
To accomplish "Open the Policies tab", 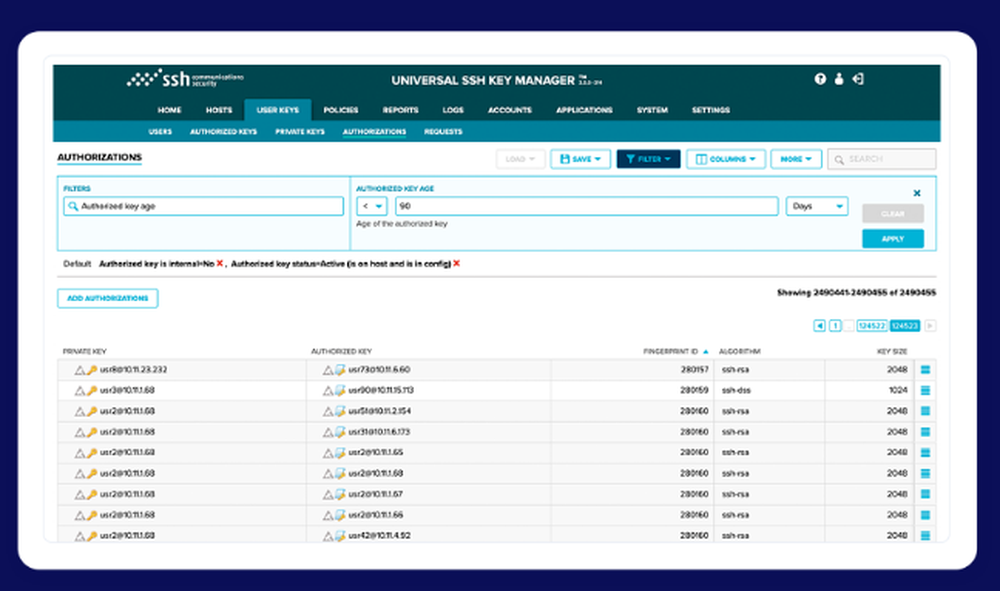I will (341, 110).
